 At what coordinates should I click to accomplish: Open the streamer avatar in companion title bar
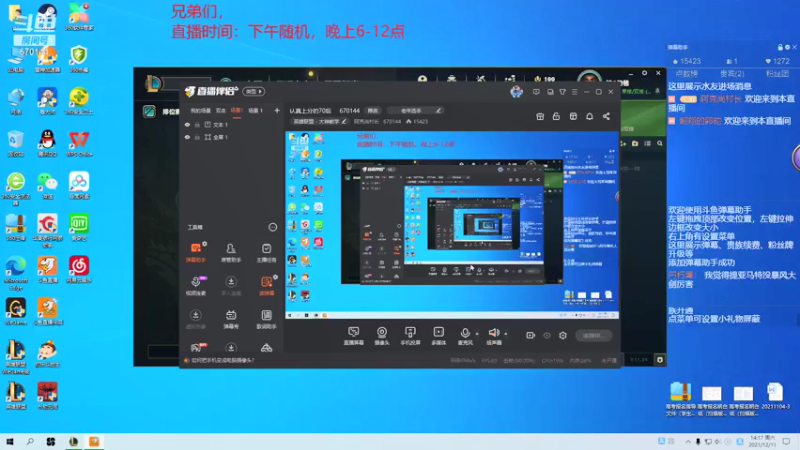point(516,92)
